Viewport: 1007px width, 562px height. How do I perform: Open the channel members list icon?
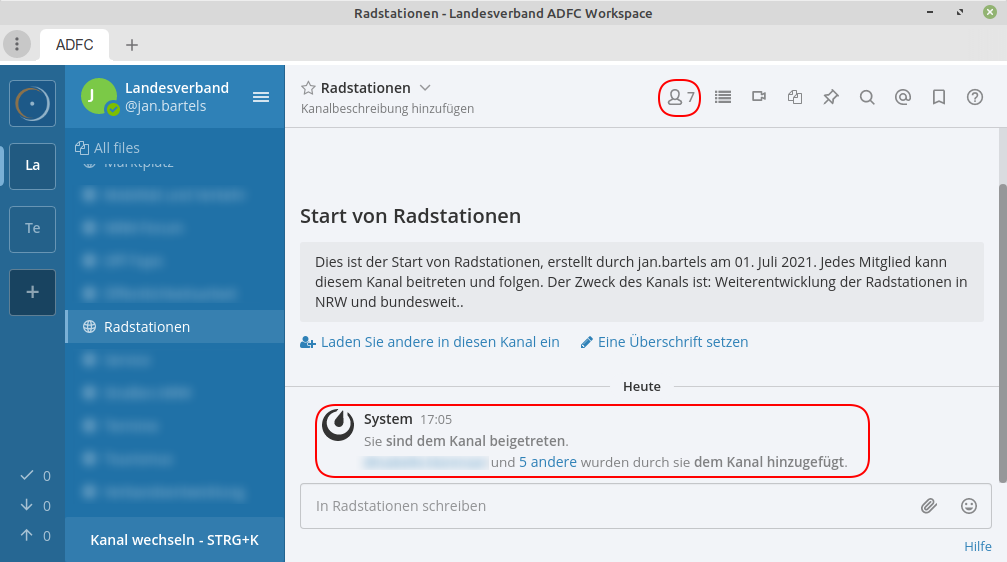tap(680, 97)
